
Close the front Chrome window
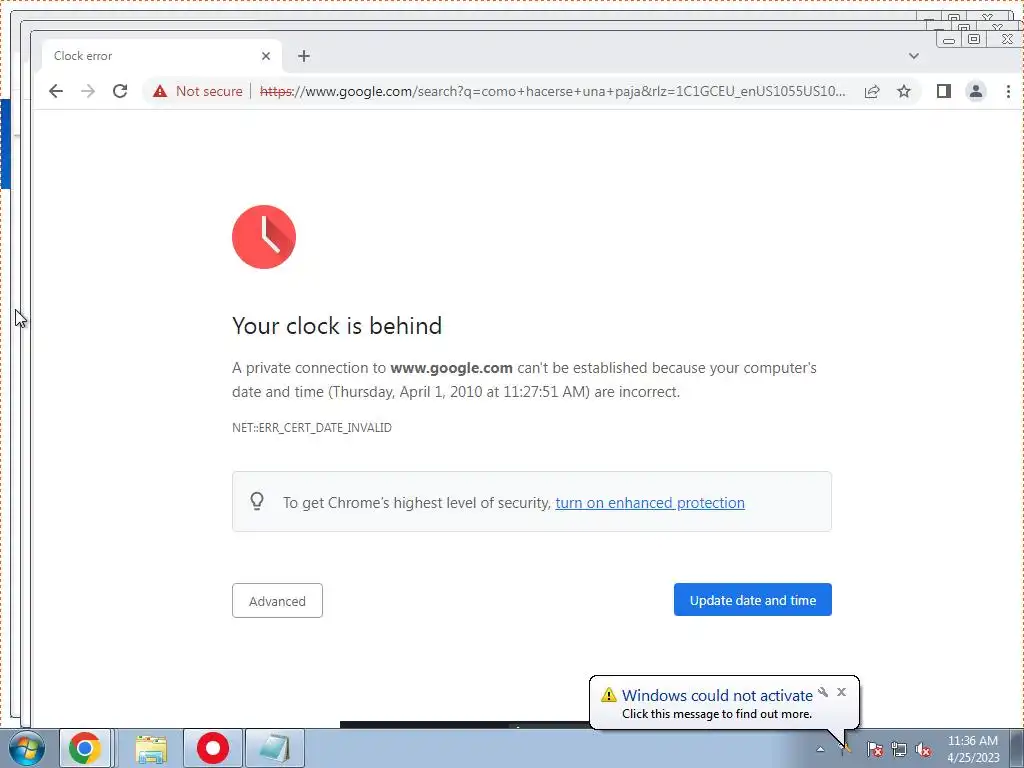tap(1006, 39)
